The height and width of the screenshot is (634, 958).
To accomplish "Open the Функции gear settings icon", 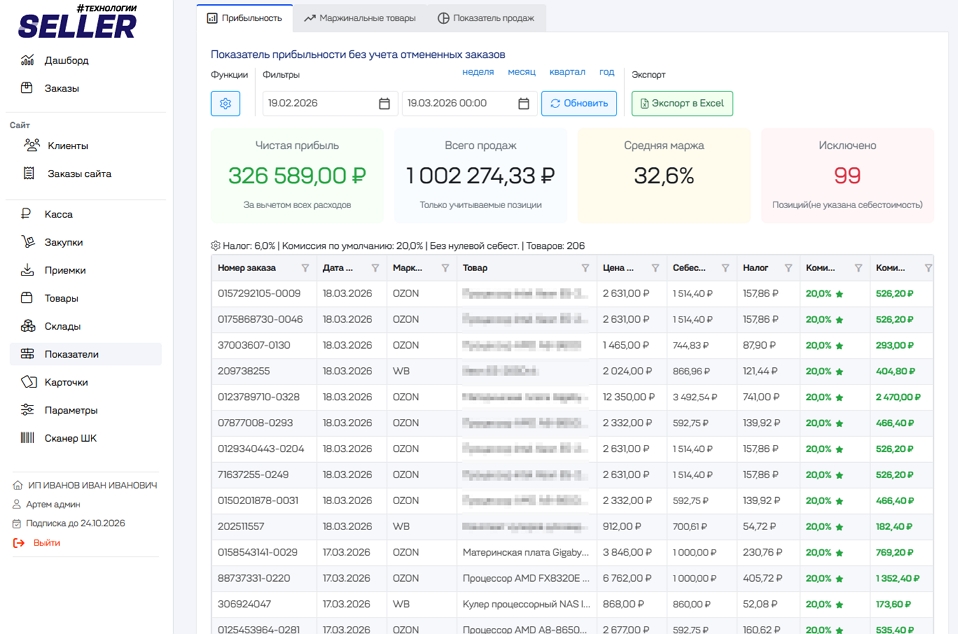I will (225, 103).
